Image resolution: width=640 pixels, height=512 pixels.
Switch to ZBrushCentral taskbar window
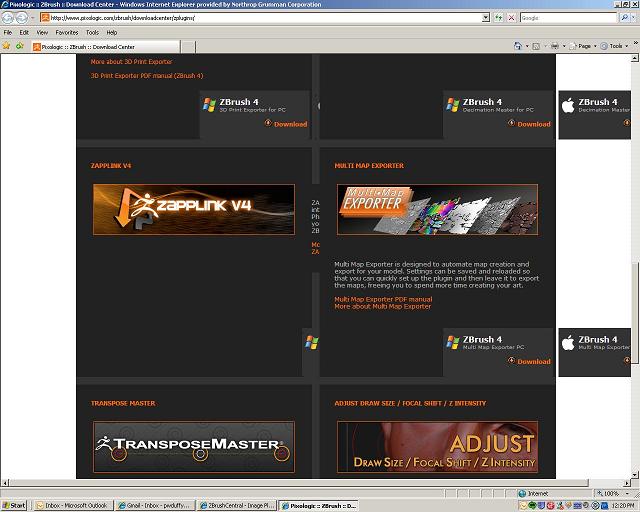click(237, 505)
